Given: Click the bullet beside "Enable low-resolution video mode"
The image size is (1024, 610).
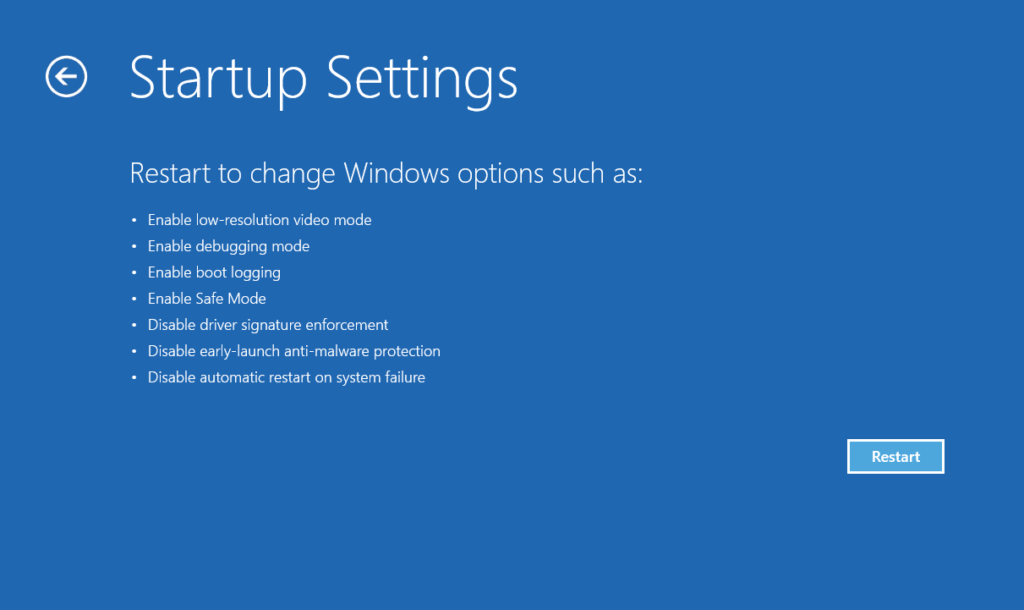Looking at the screenshot, I should pos(134,220).
